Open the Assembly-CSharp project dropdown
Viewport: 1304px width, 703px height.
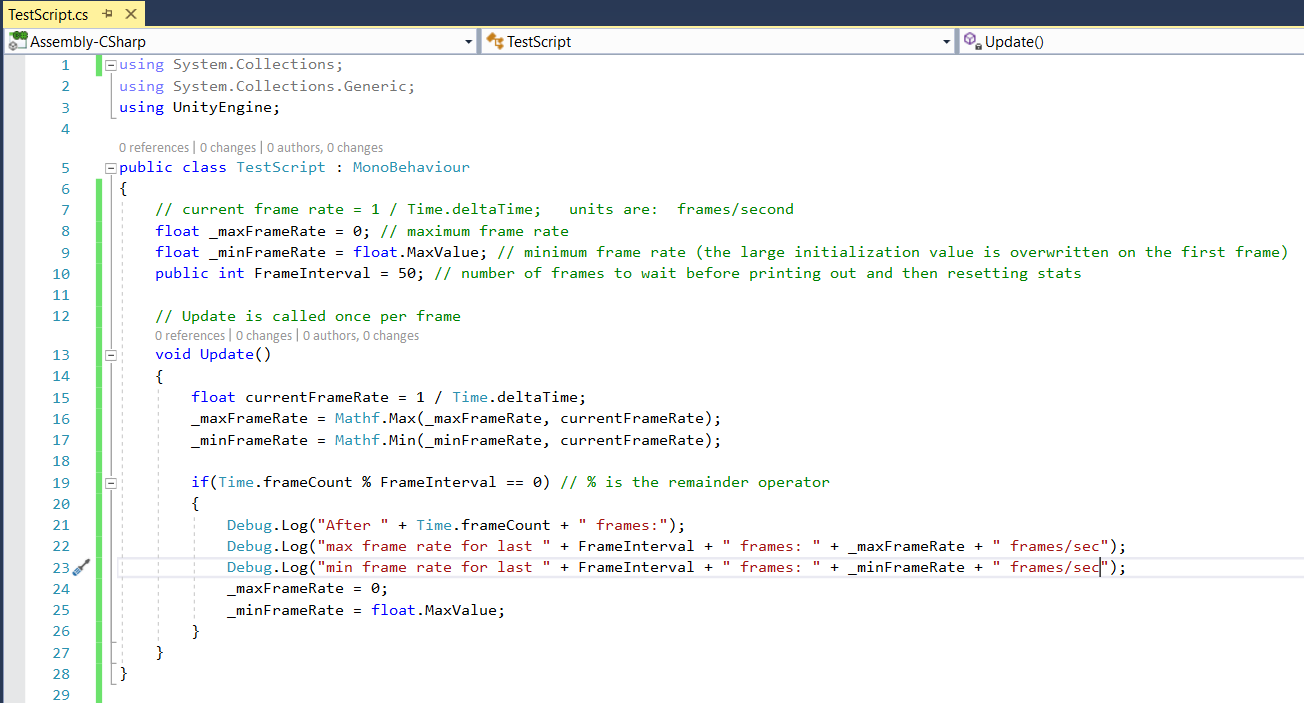pos(241,41)
